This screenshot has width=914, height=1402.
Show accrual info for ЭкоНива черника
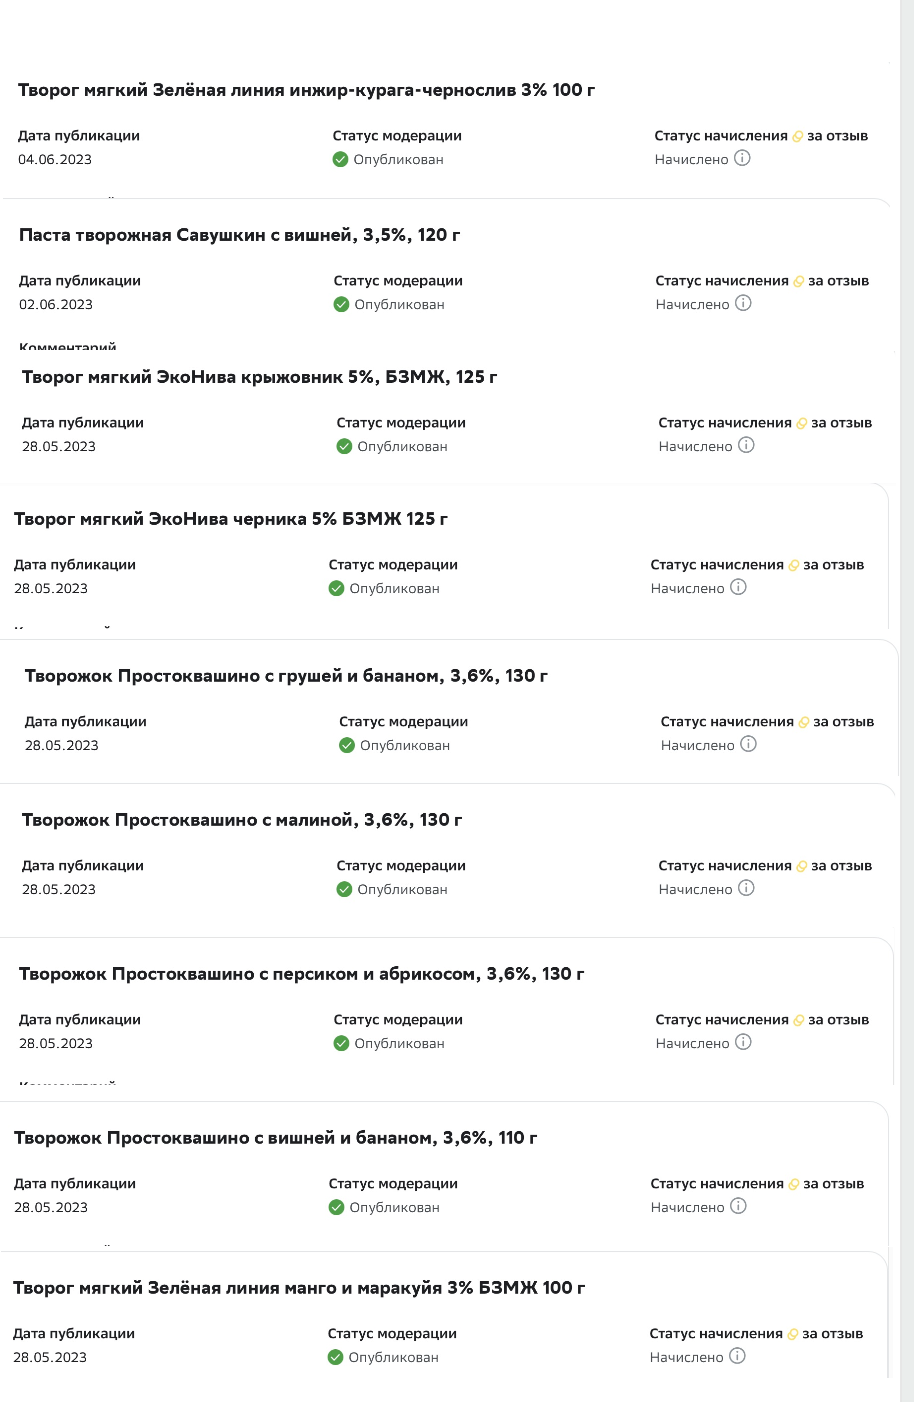click(738, 587)
